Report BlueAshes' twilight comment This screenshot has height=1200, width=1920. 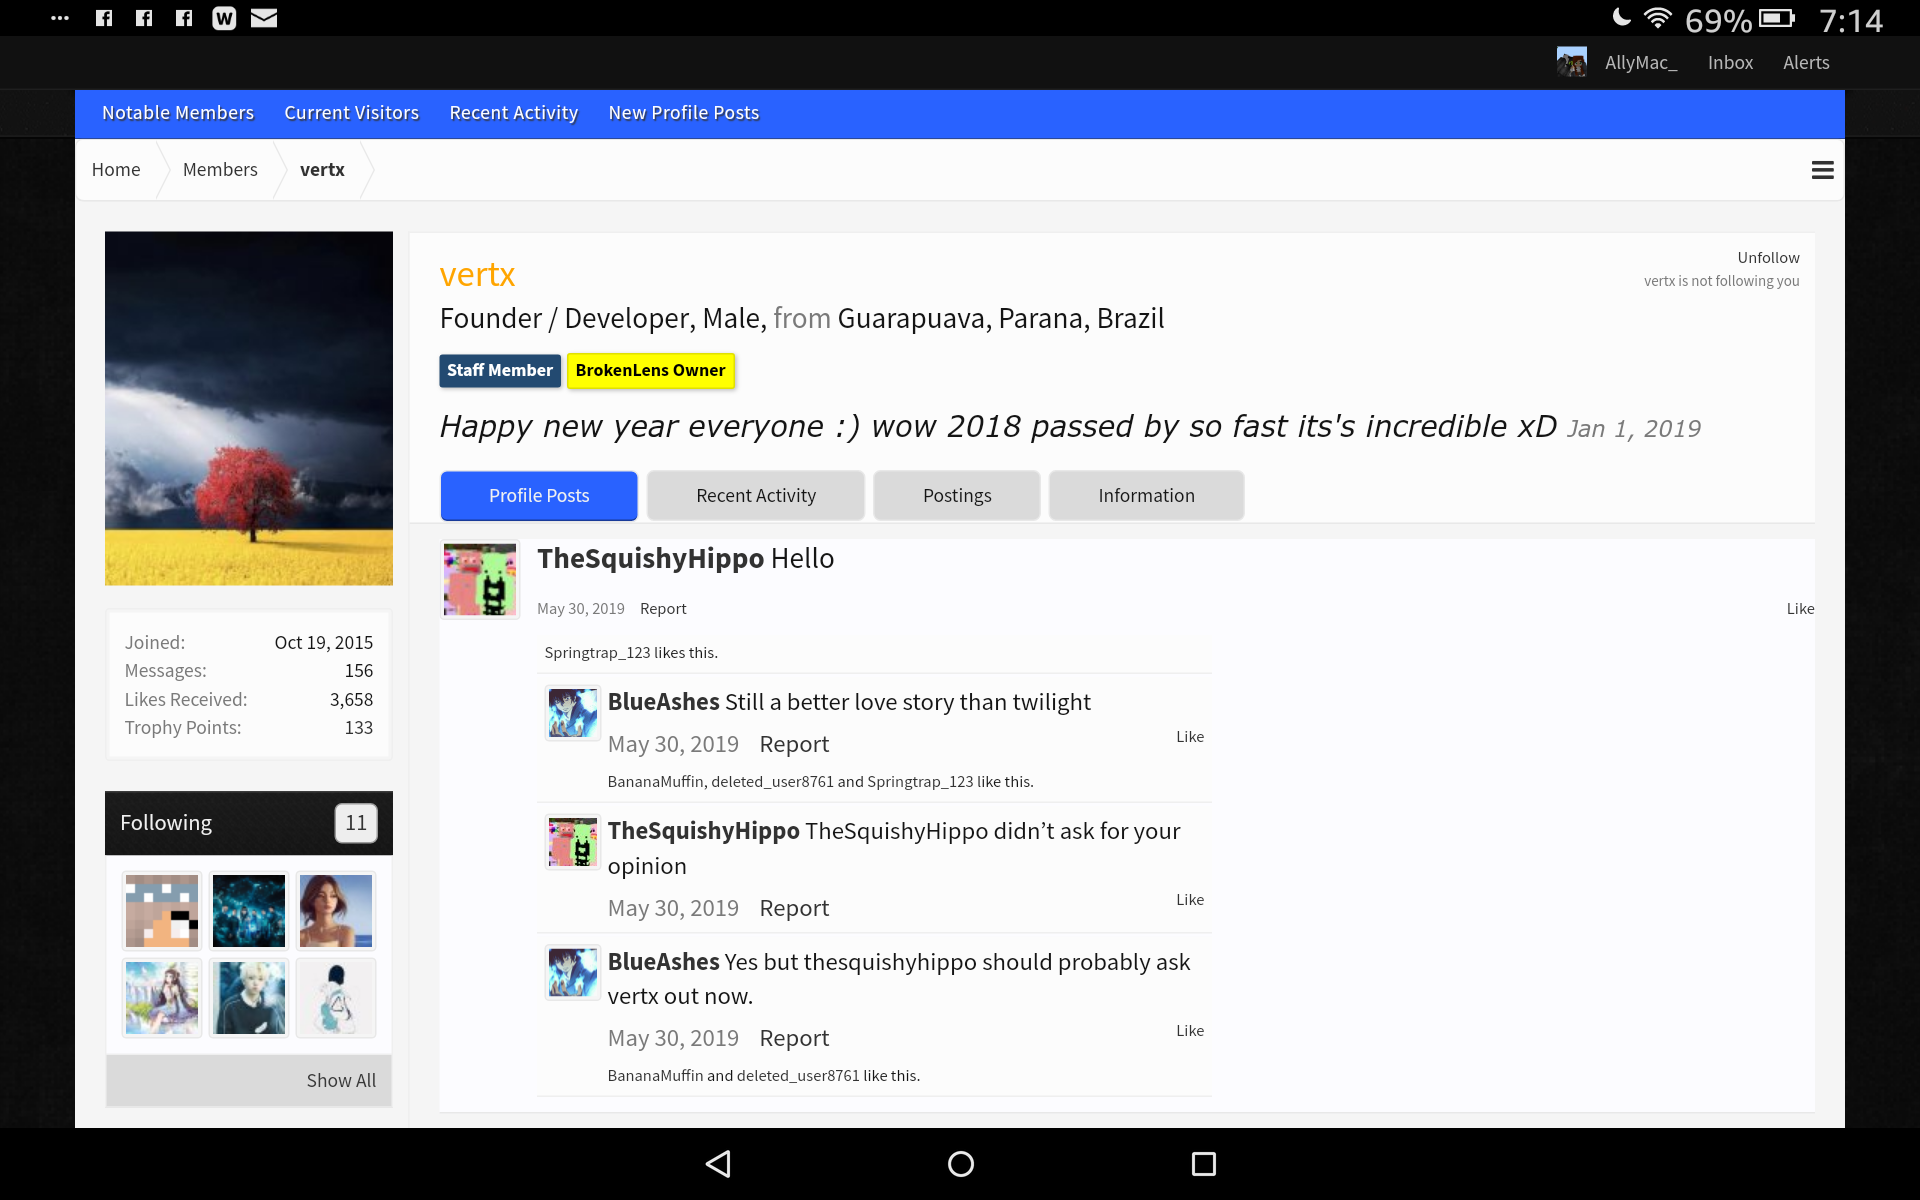pos(794,744)
